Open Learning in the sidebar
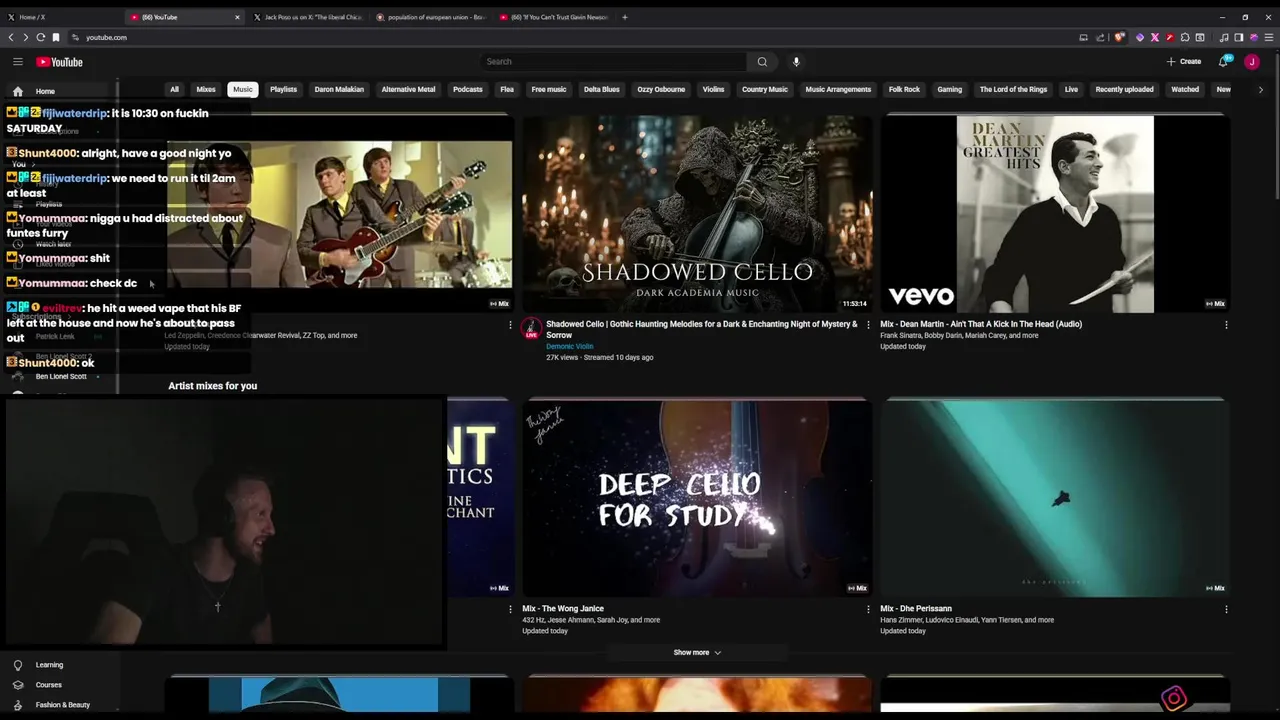 (49, 665)
